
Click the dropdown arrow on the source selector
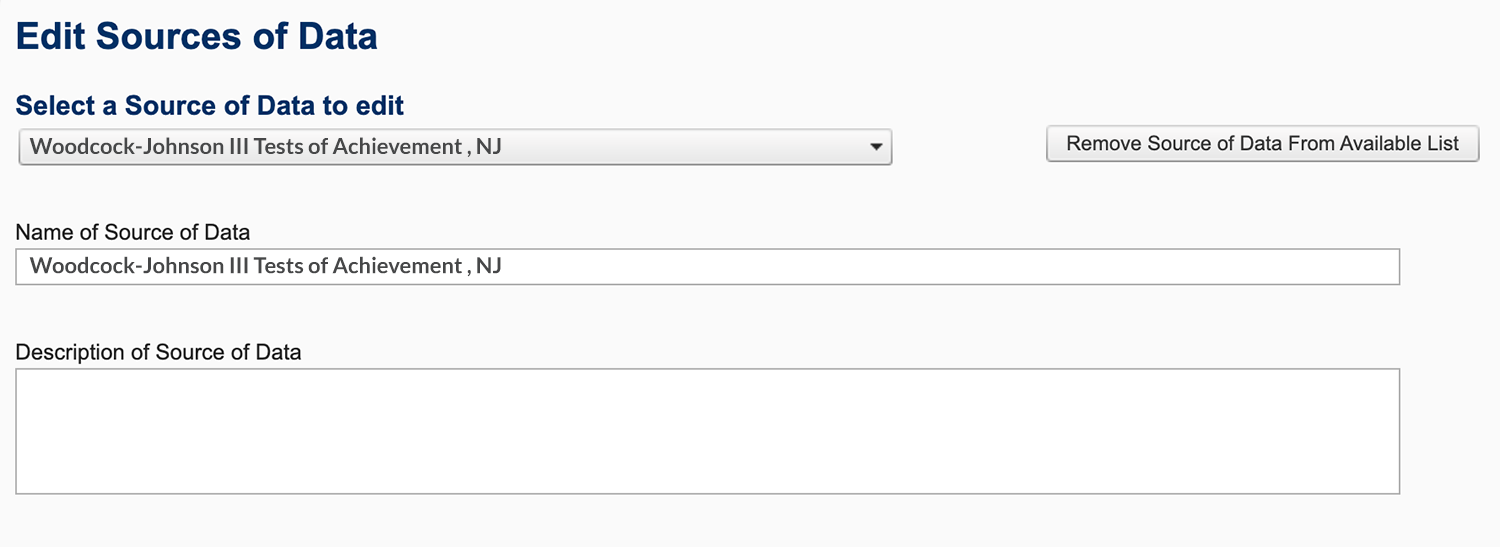[876, 147]
